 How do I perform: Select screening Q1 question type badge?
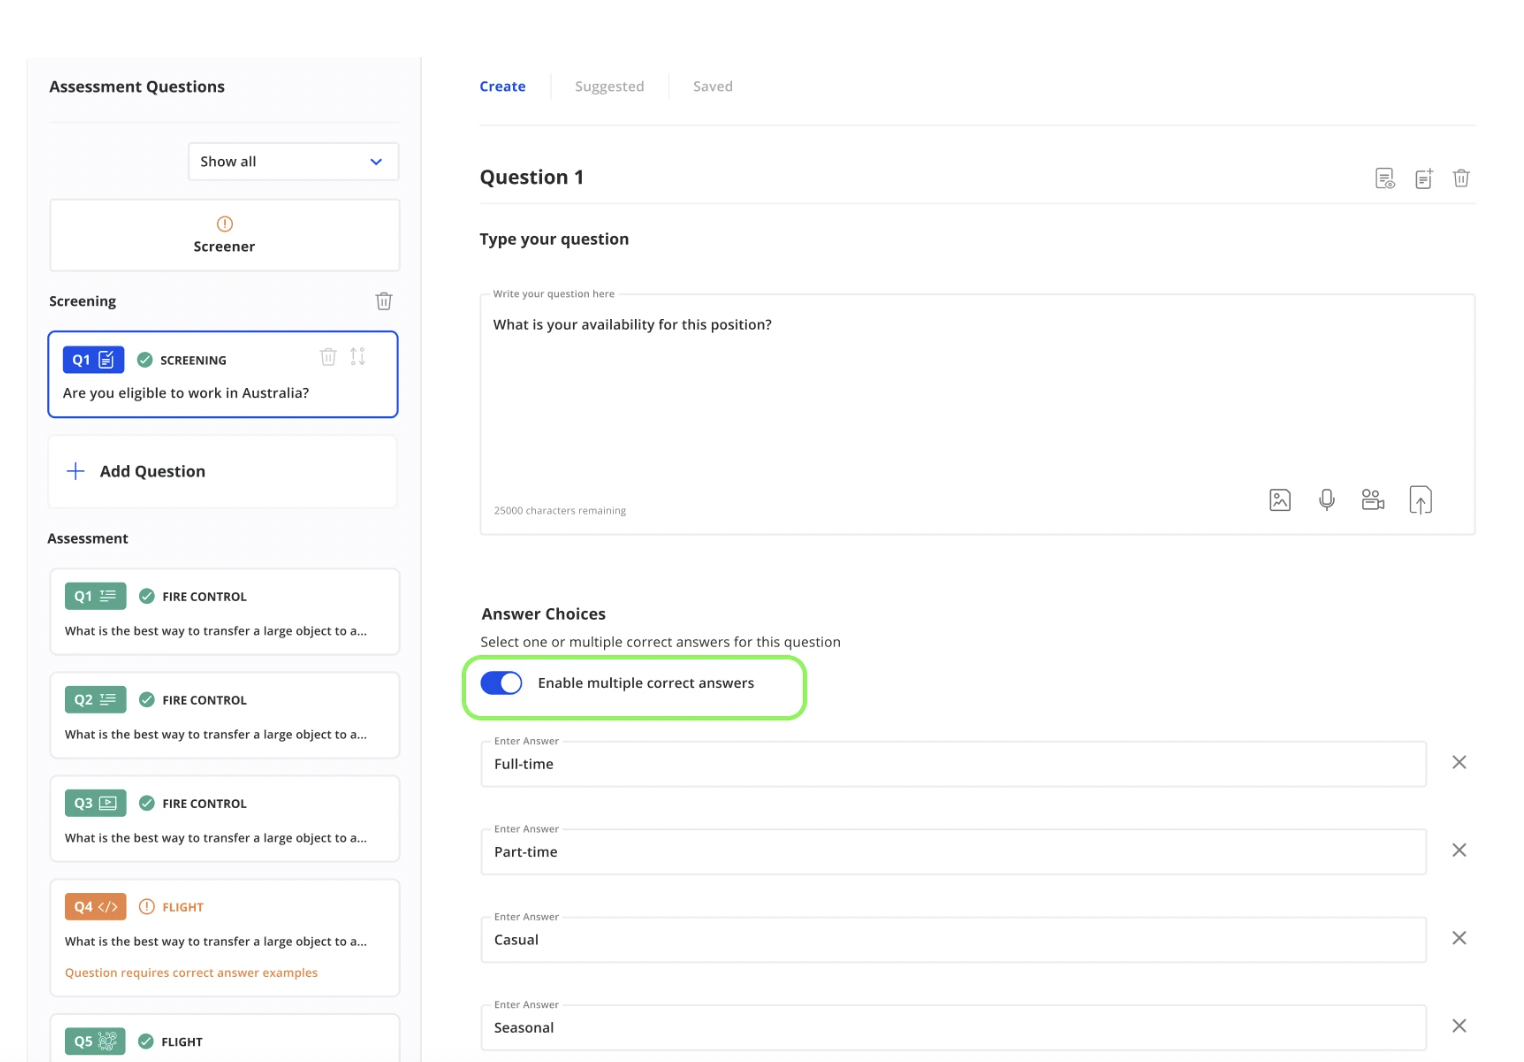click(x=94, y=360)
